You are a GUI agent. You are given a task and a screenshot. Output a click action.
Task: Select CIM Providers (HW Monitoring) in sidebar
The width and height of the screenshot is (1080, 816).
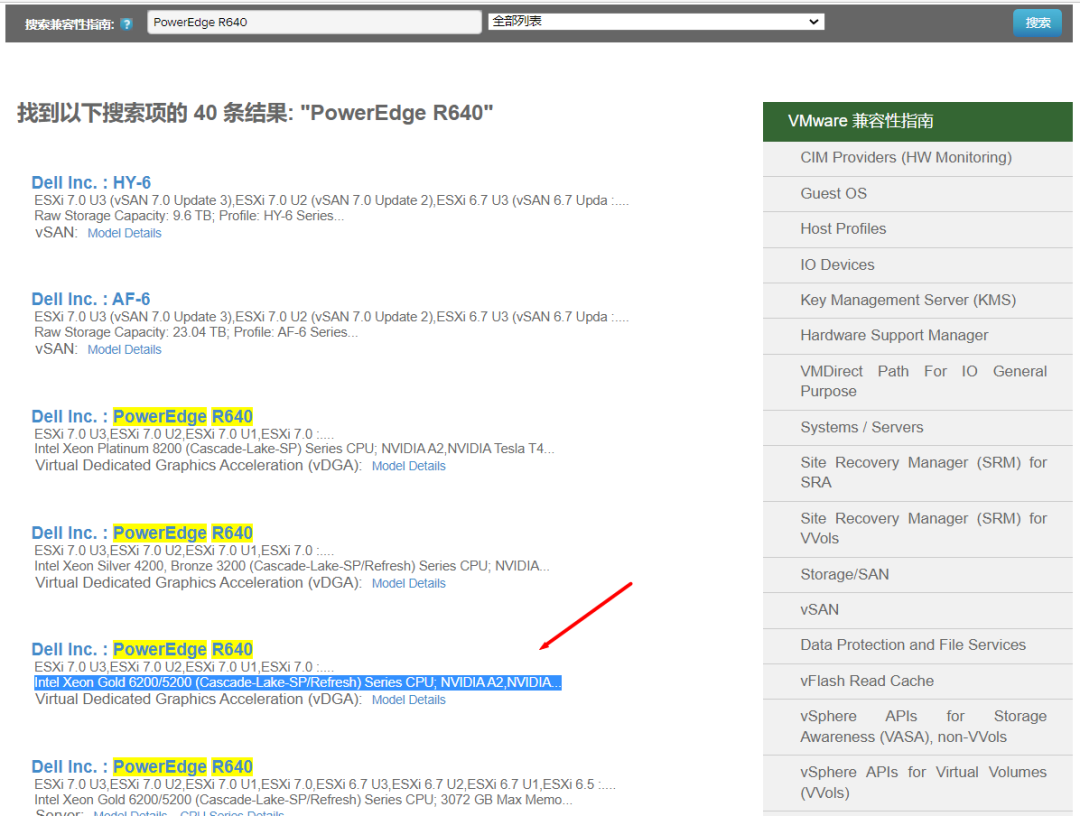(x=917, y=158)
